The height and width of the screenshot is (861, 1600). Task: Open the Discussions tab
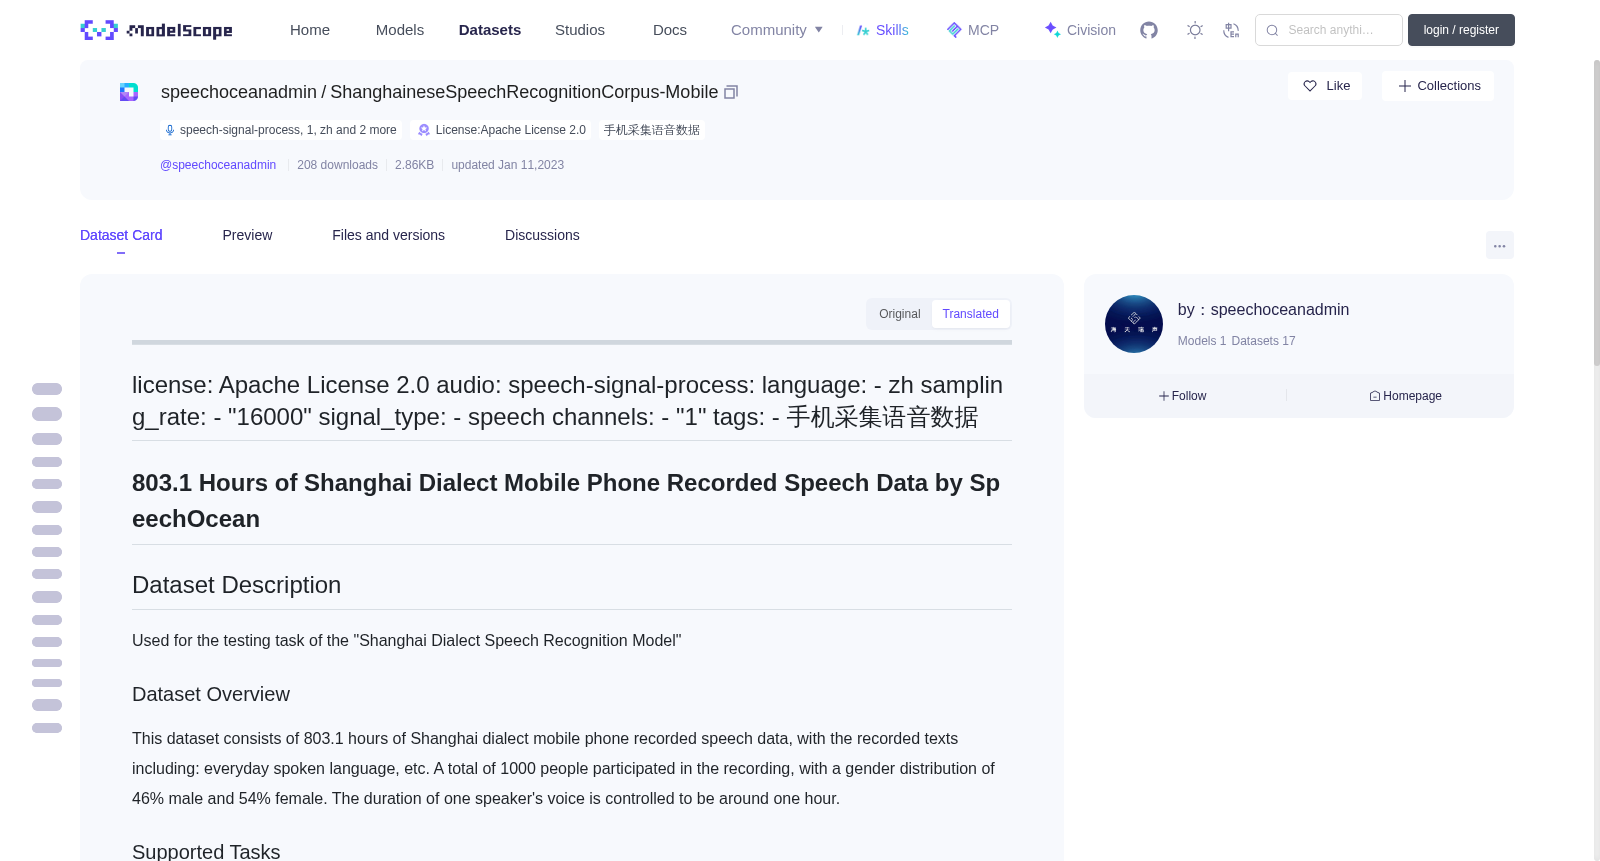pyautogui.click(x=542, y=235)
